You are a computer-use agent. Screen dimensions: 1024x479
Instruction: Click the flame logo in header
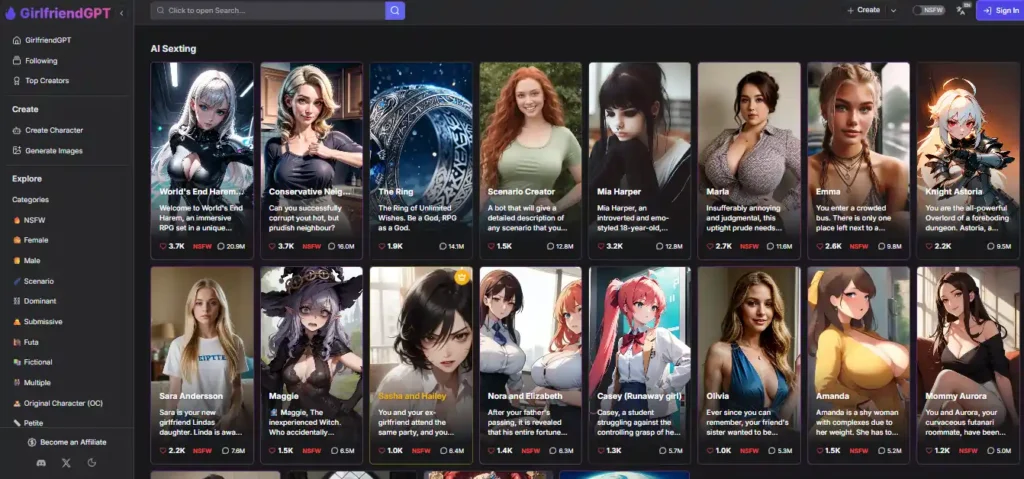click(x=11, y=13)
